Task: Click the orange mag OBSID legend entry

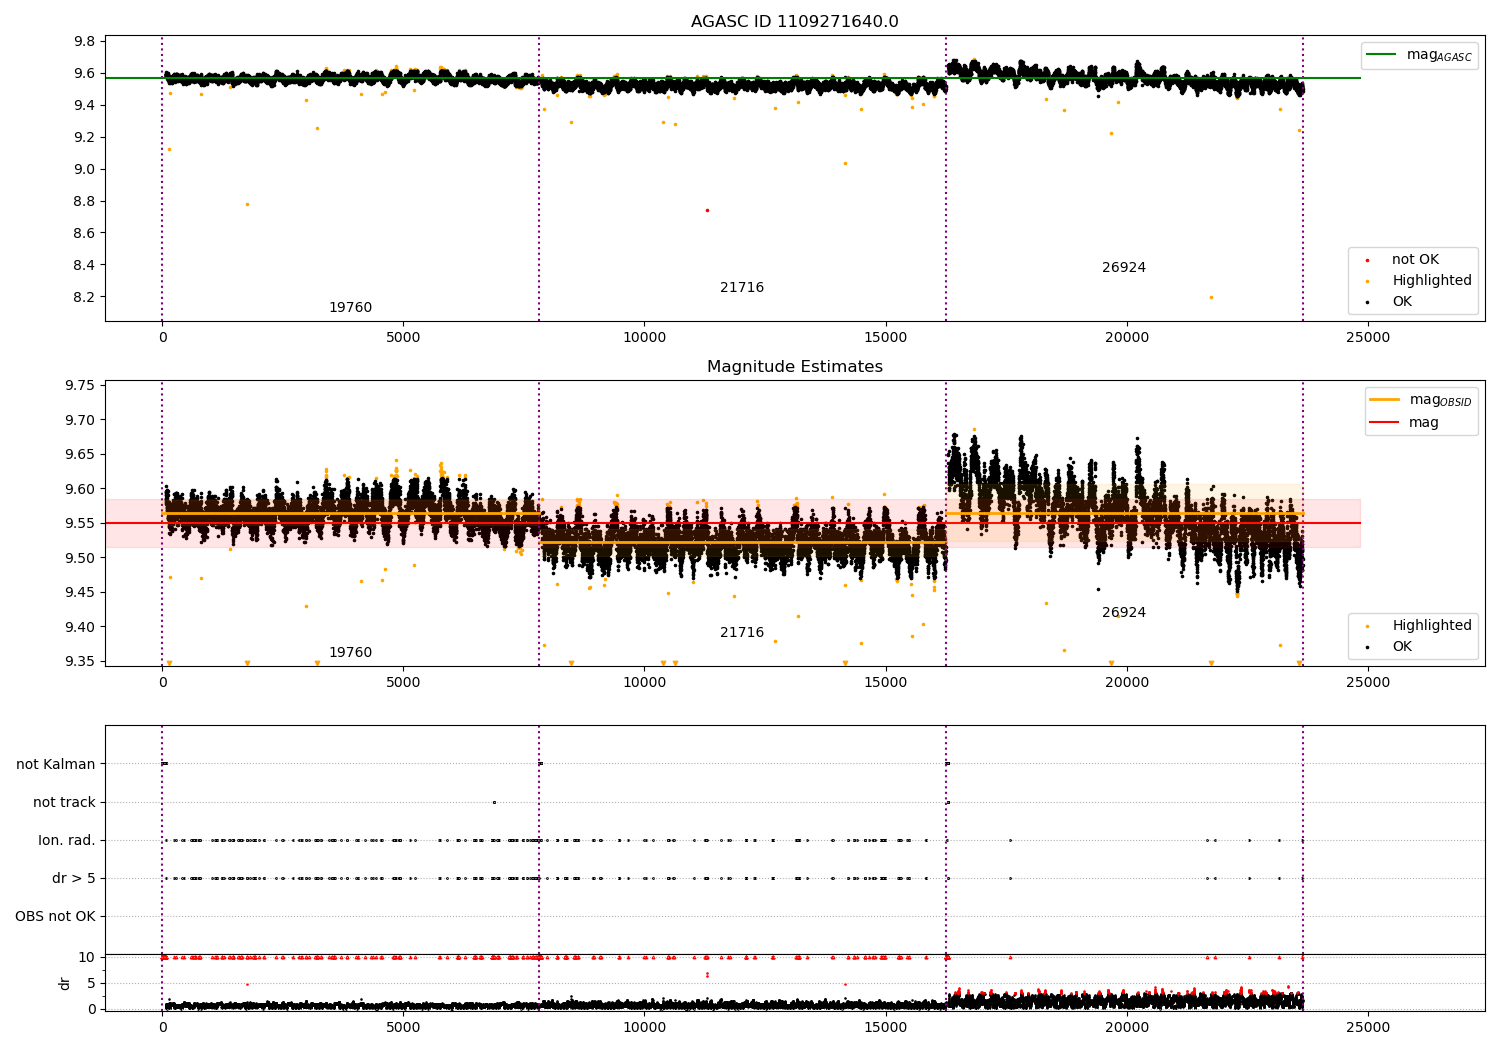Action: tap(1421, 400)
